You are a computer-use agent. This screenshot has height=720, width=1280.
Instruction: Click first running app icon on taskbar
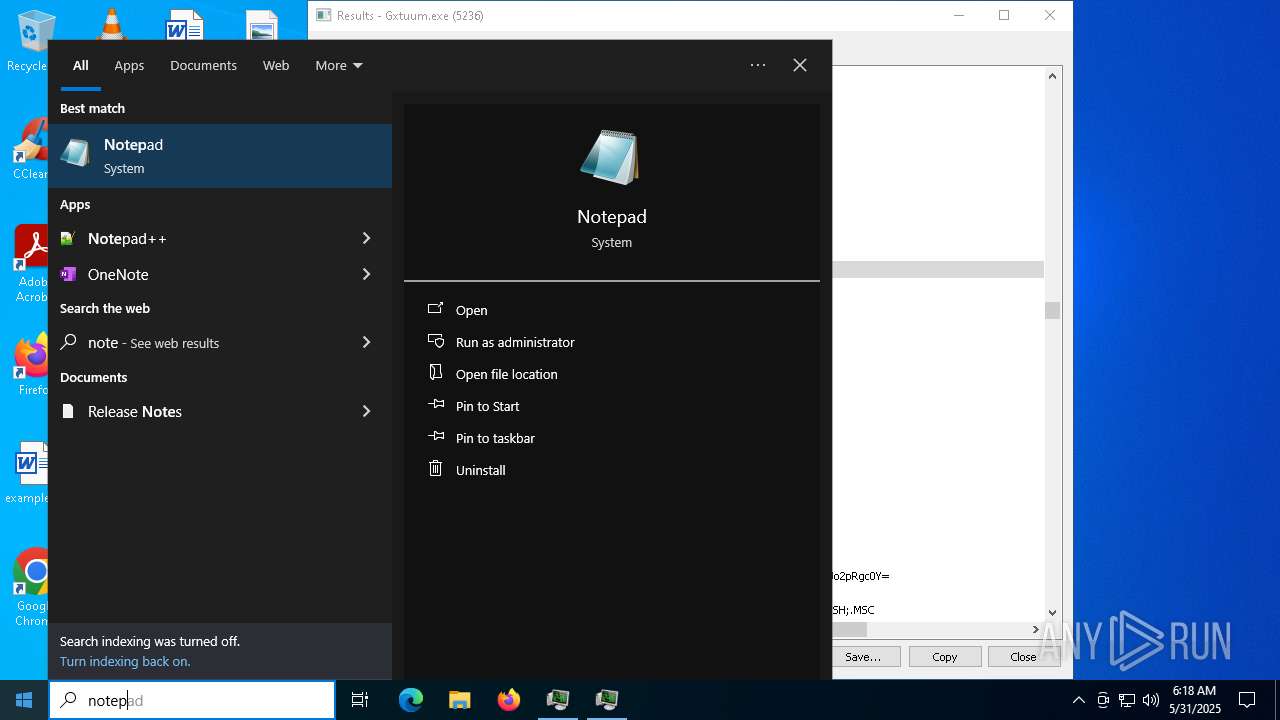[x=557, y=700]
